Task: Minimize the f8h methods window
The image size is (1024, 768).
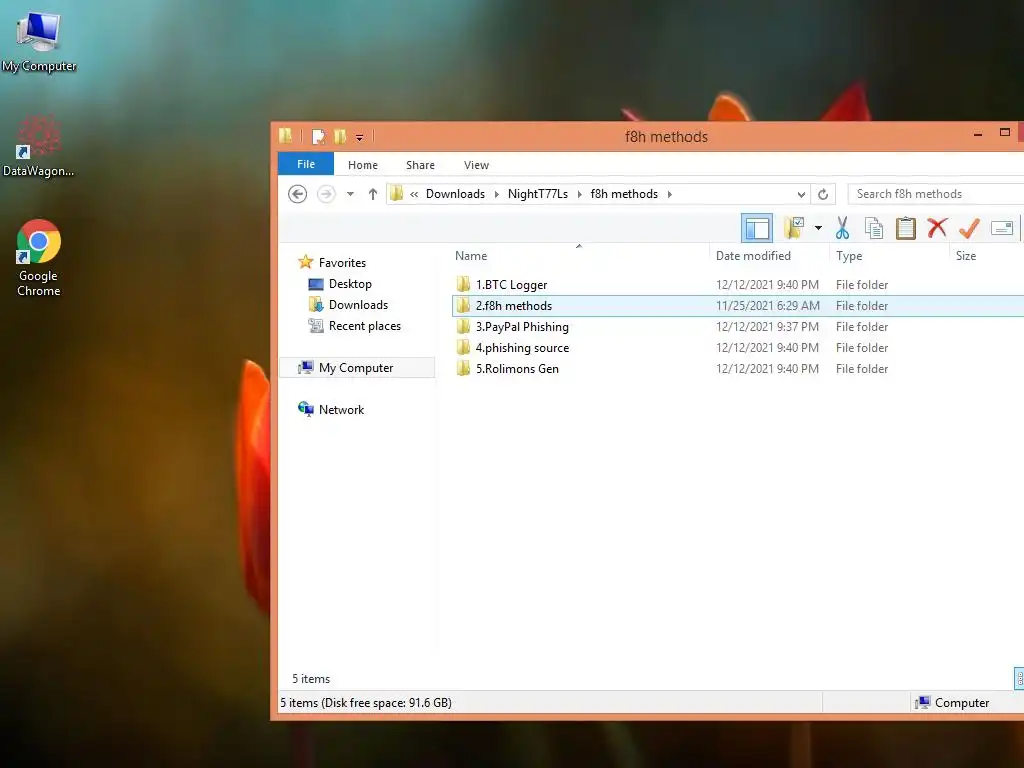Action: [978, 134]
